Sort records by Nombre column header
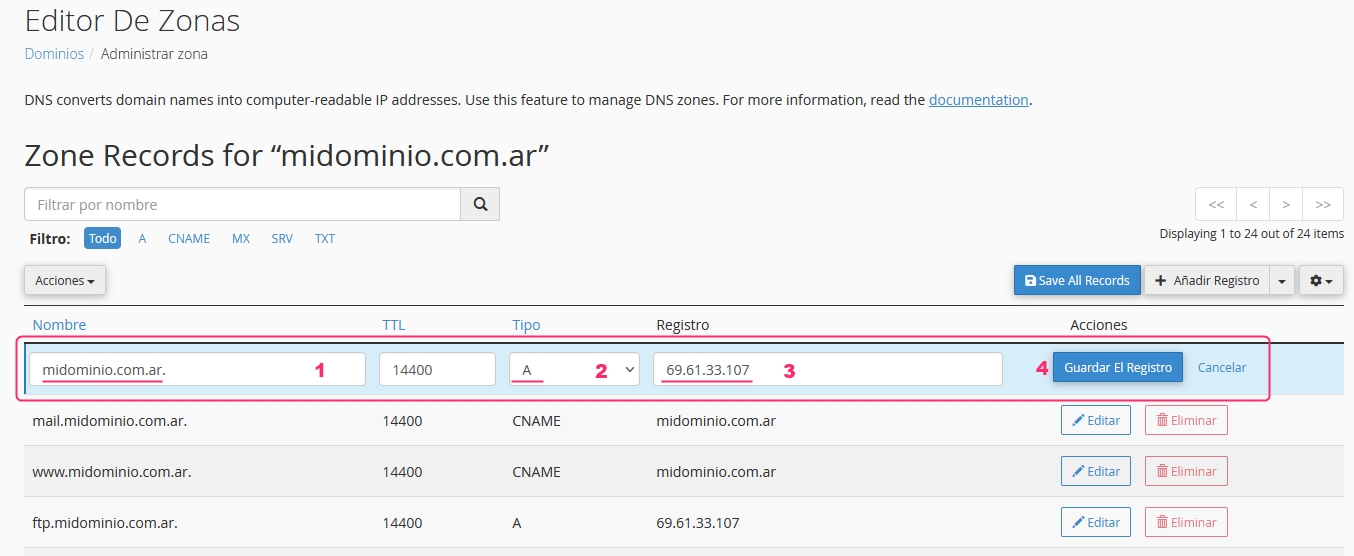 coord(59,325)
